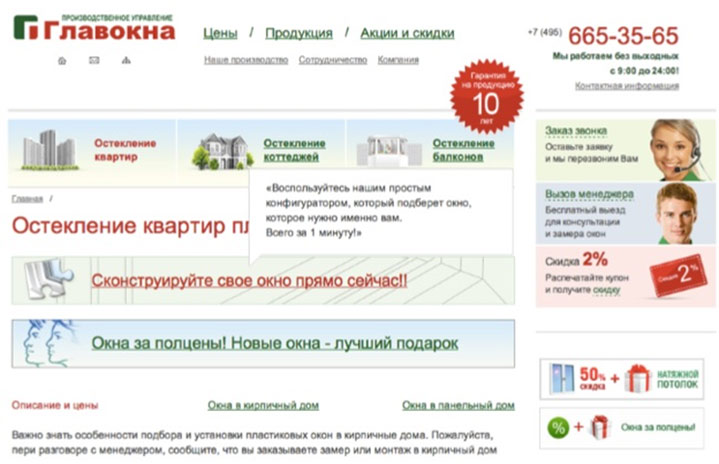Go to home page via house icon
719x464 pixels.
62,61
